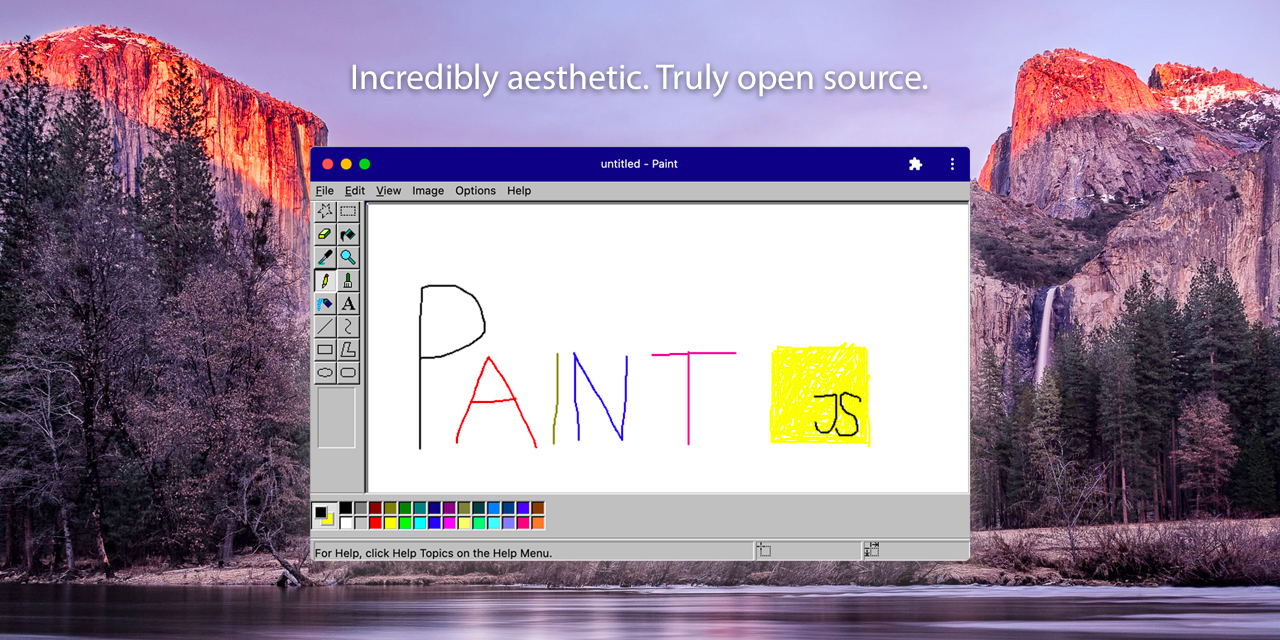
Task: Select the Eraser tool
Action: (x=325, y=233)
